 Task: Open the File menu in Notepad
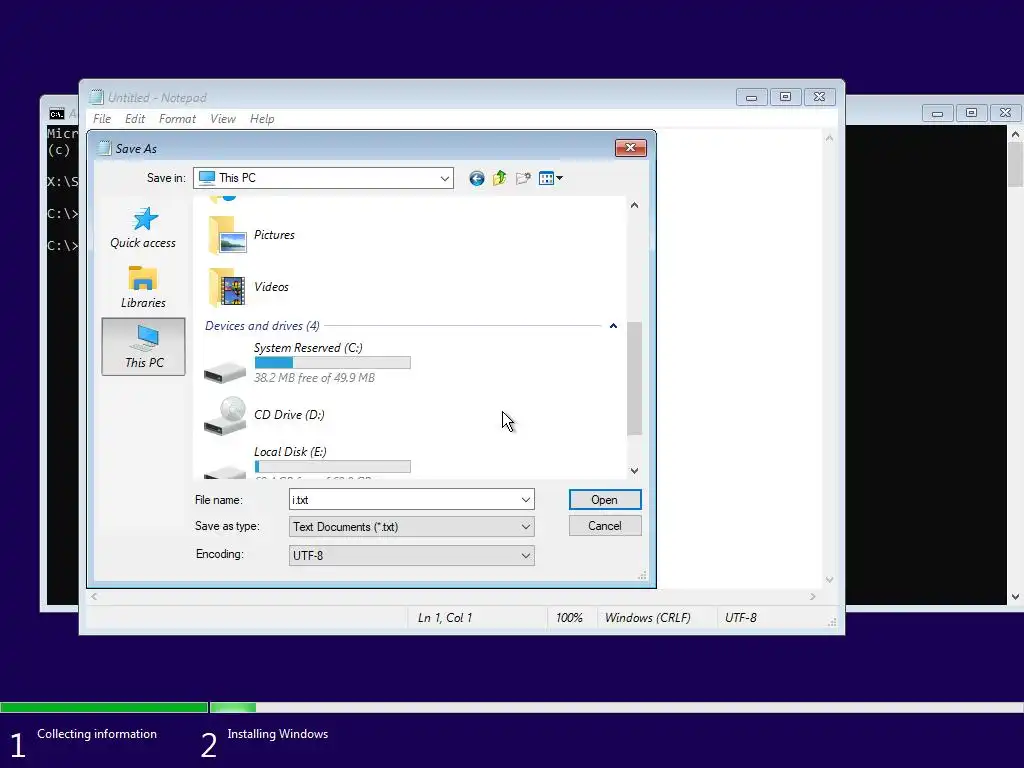point(102,119)
